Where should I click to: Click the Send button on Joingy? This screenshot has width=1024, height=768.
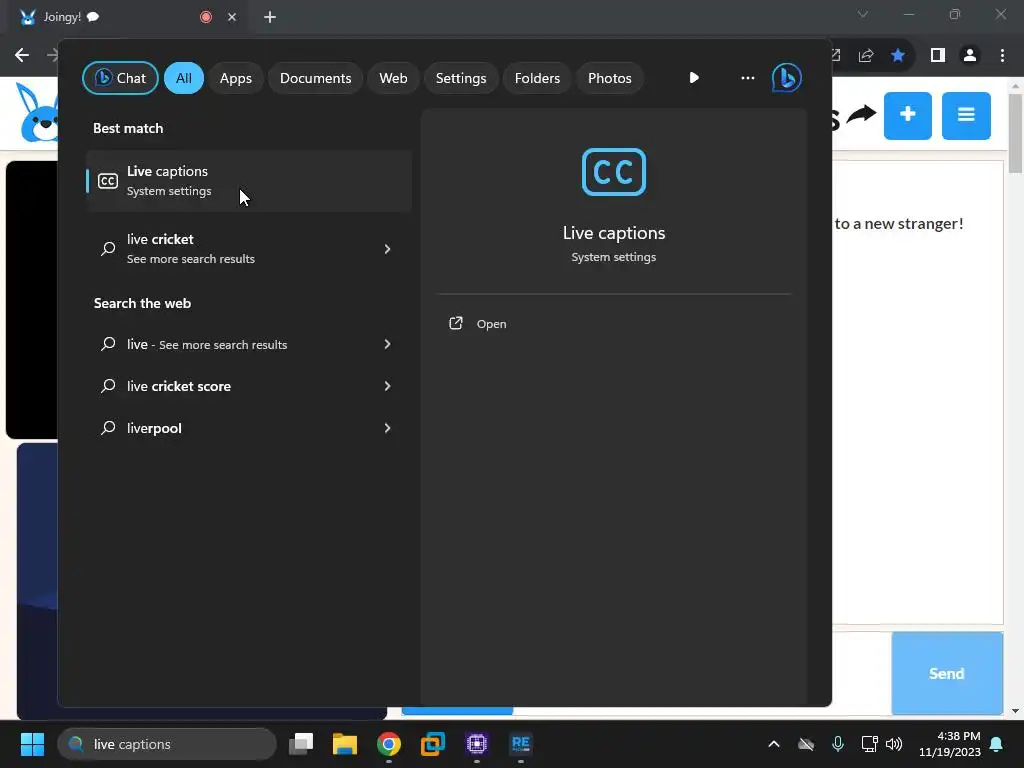(947, 673)
